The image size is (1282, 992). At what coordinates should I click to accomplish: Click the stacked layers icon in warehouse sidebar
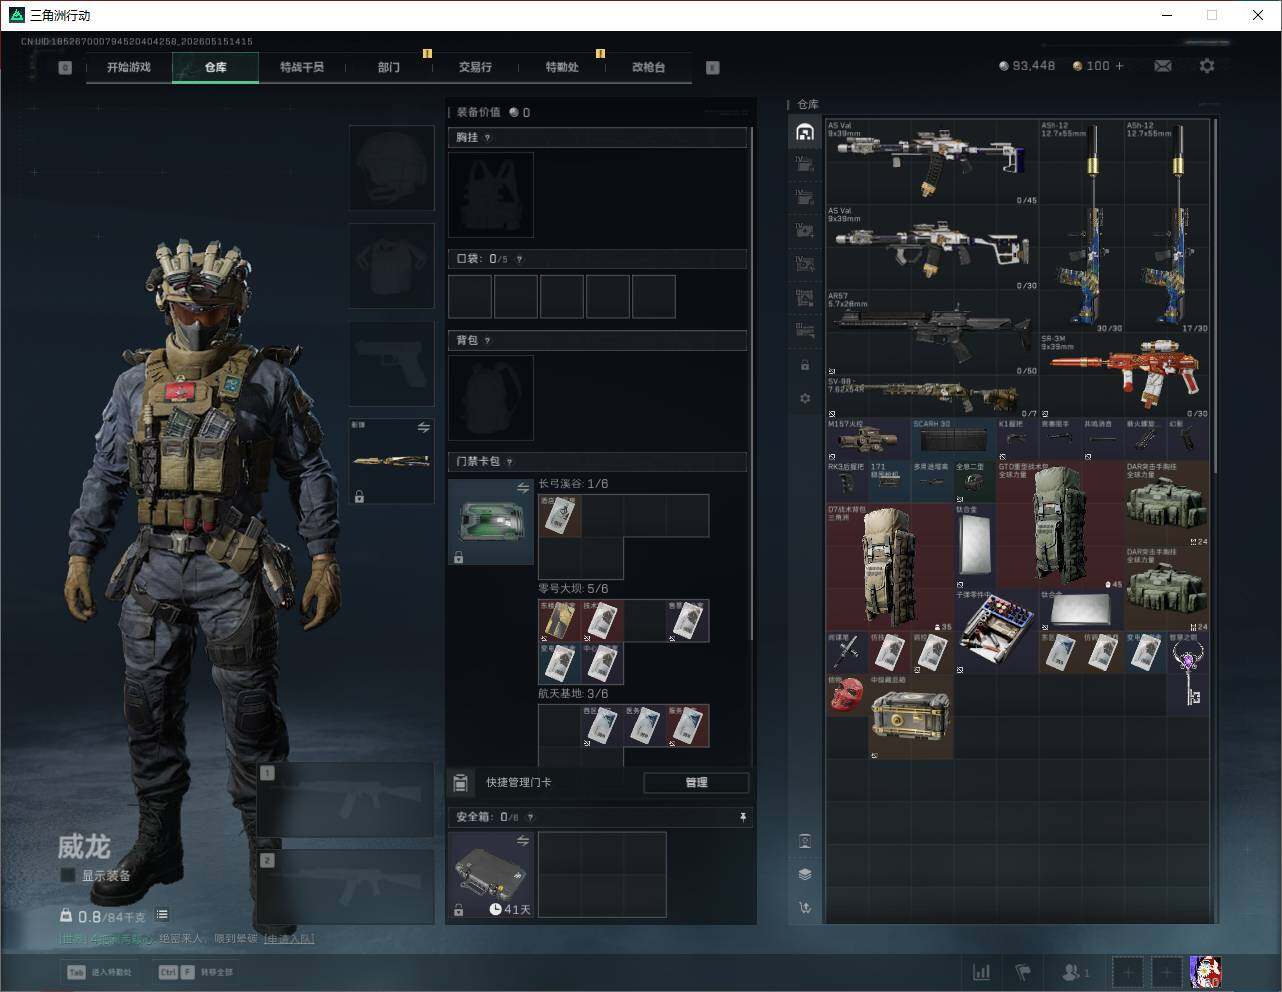805,874
